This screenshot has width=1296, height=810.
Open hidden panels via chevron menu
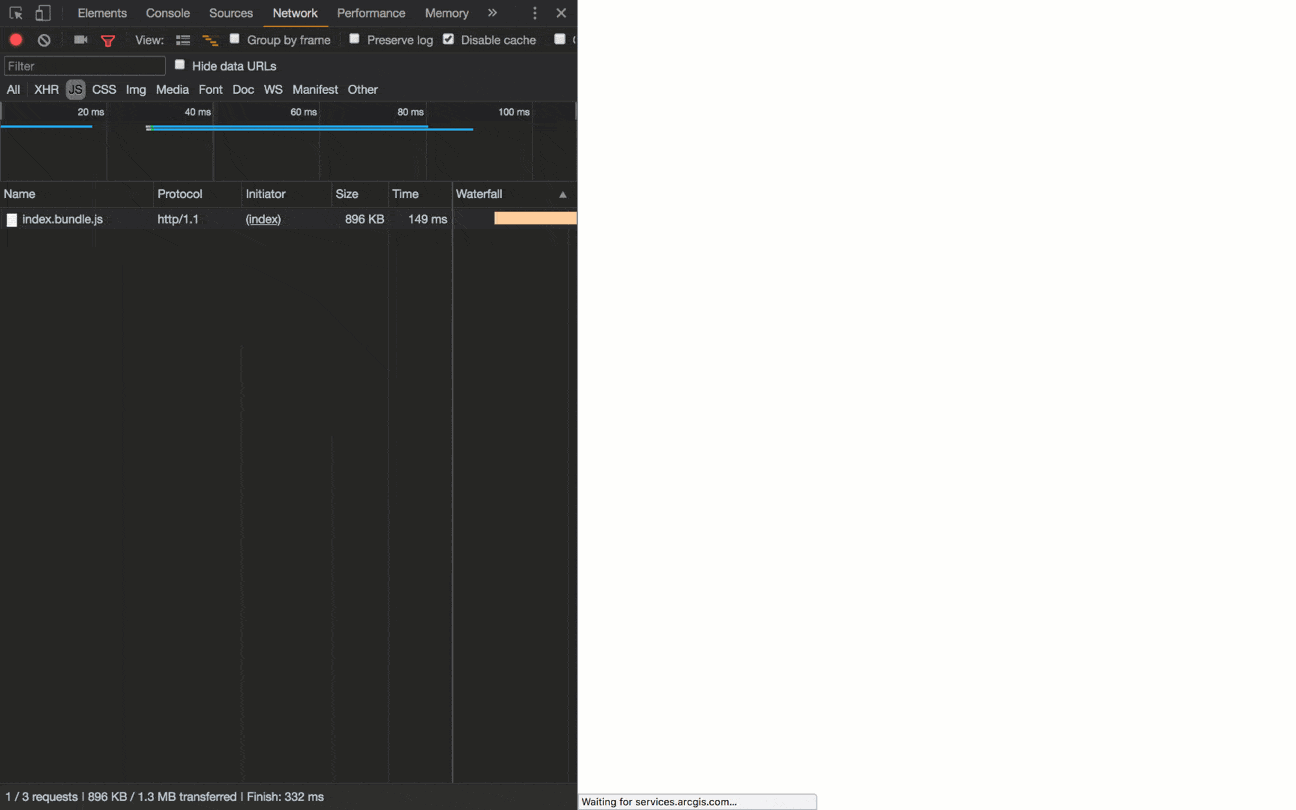[491, 13]
